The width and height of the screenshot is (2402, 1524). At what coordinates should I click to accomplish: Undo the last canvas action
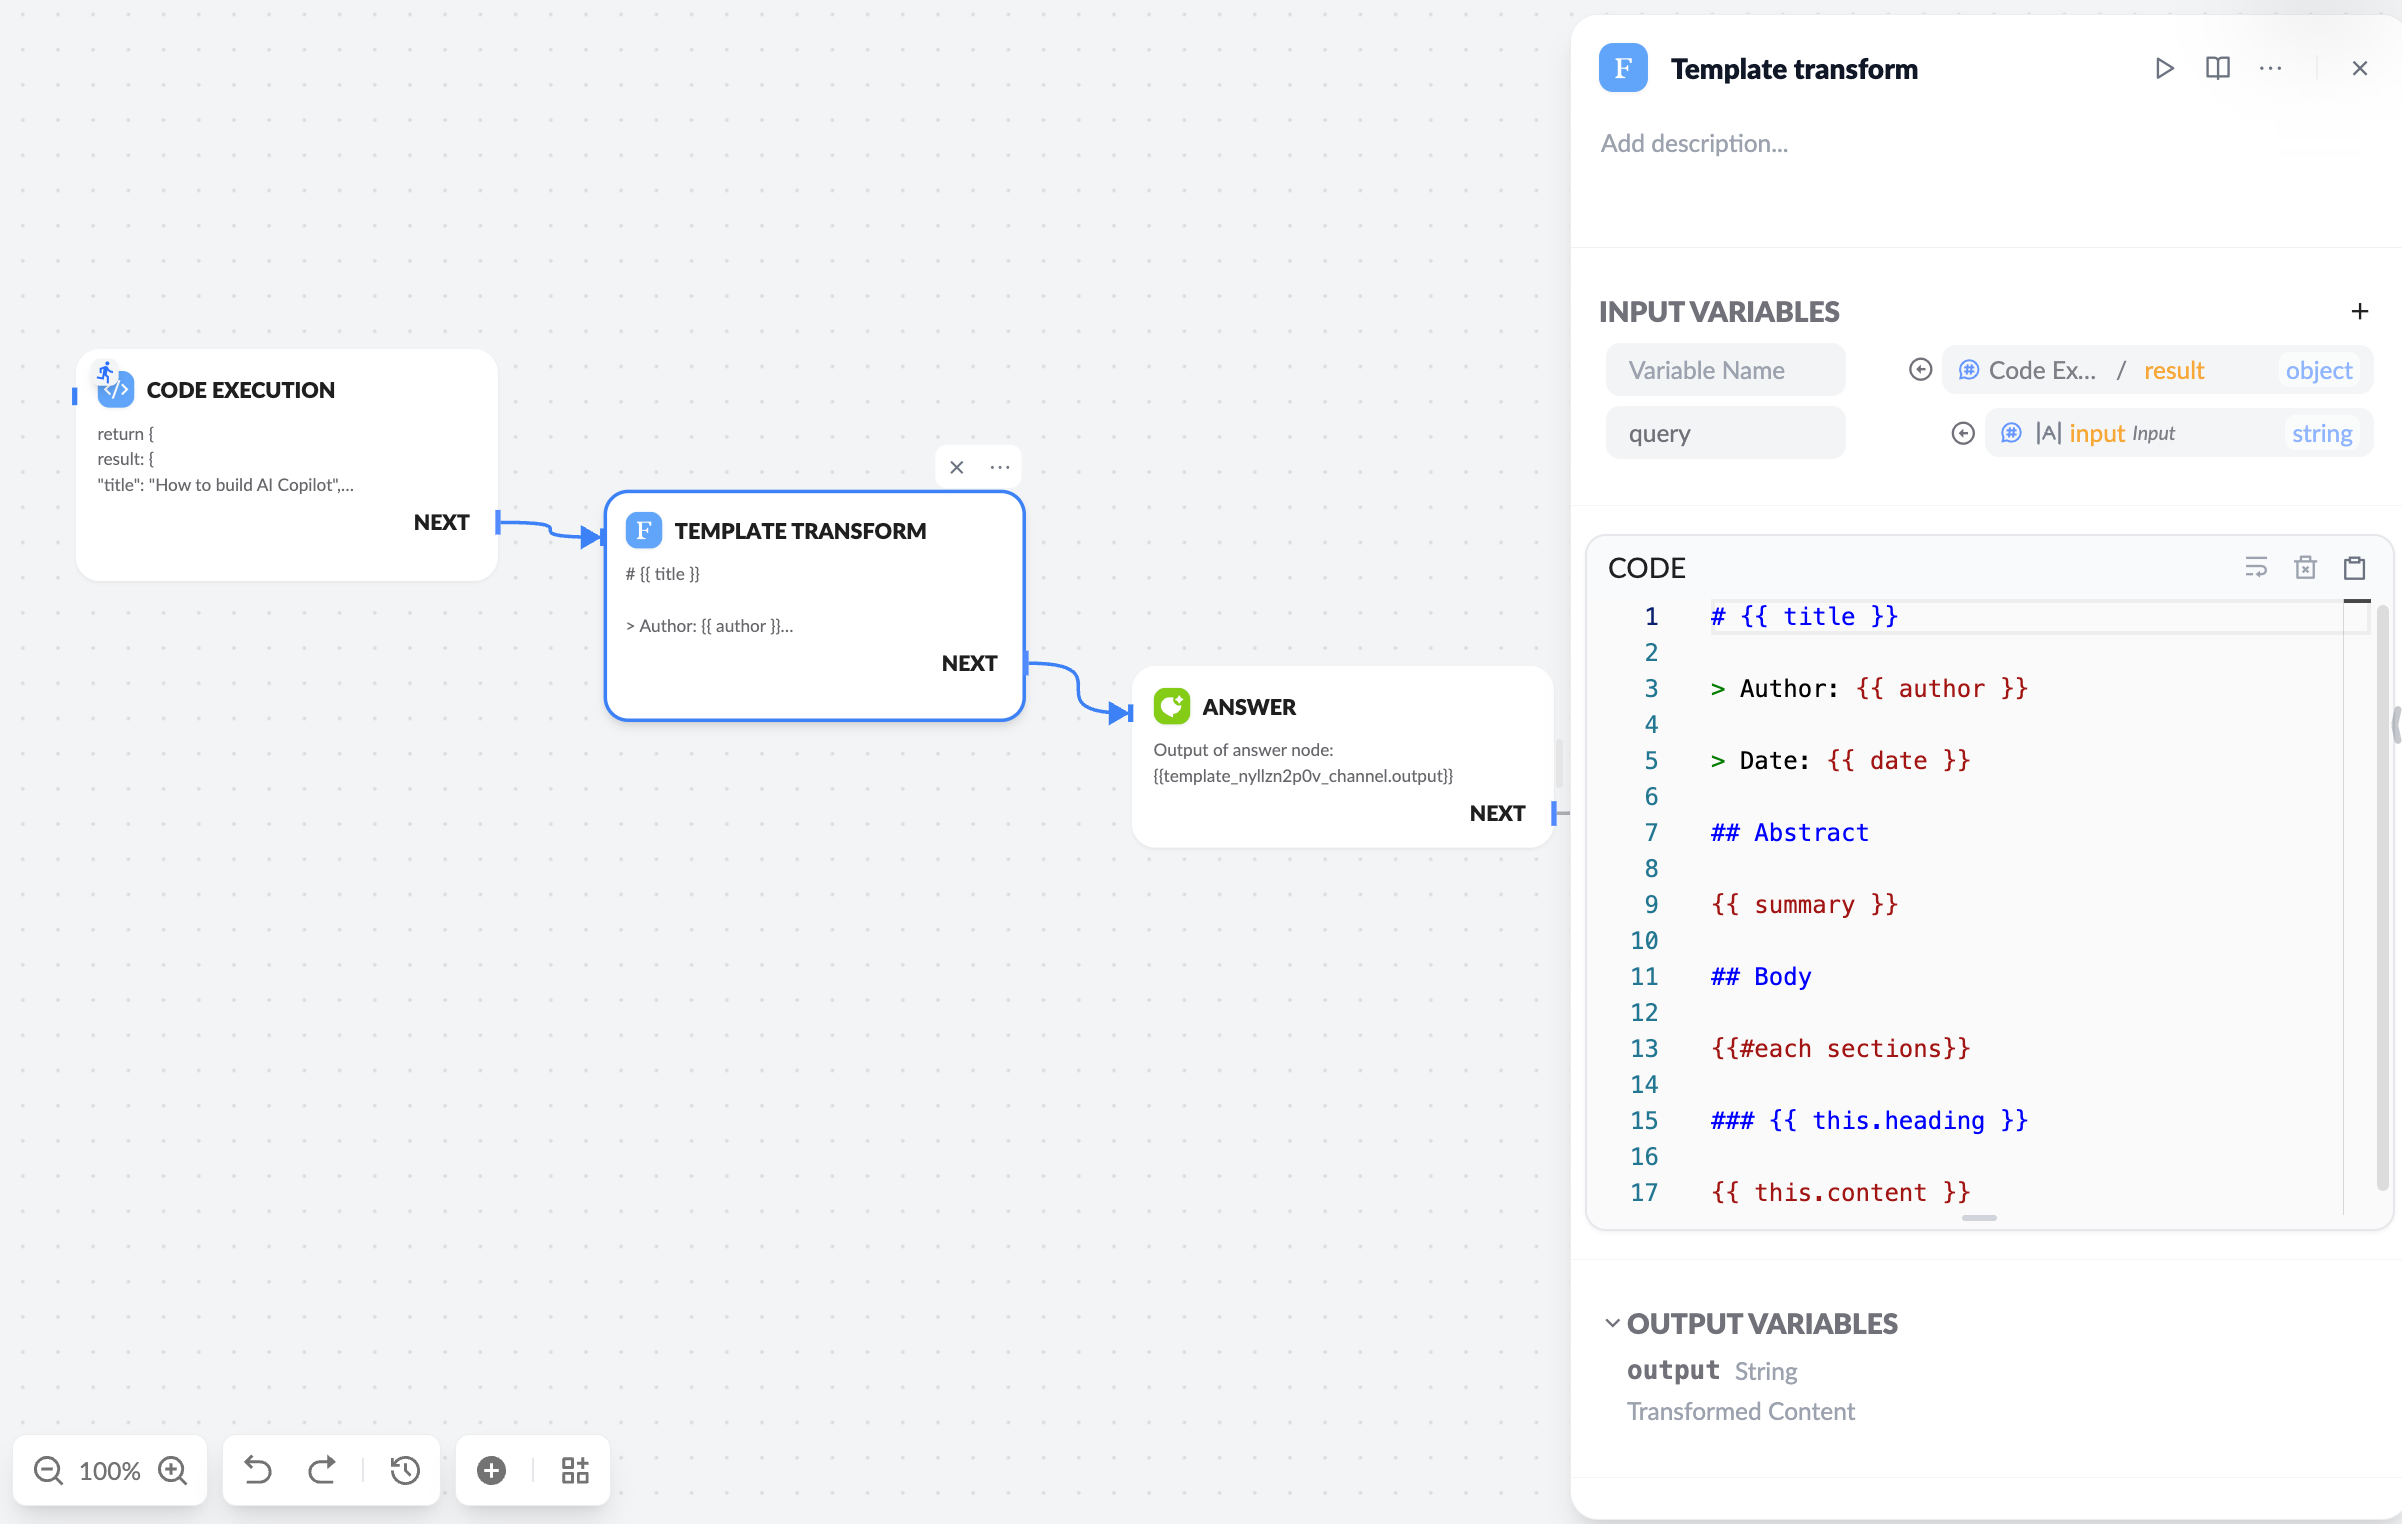(x=258, y=1470)
